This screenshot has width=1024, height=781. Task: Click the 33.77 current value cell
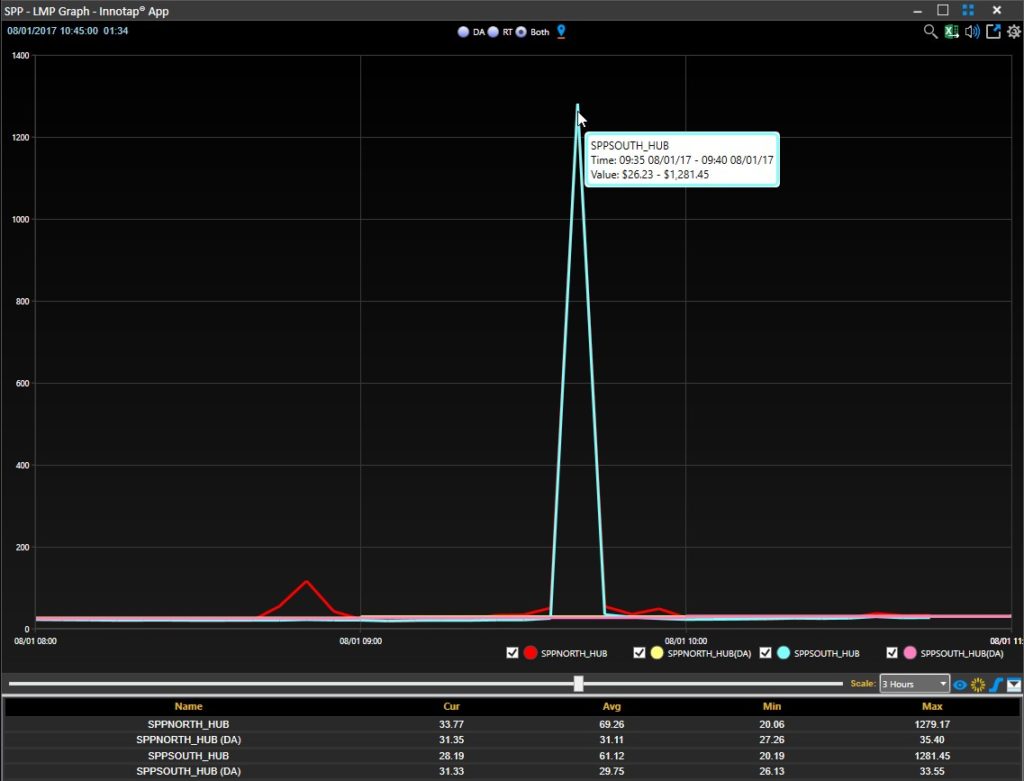(451, 724)
